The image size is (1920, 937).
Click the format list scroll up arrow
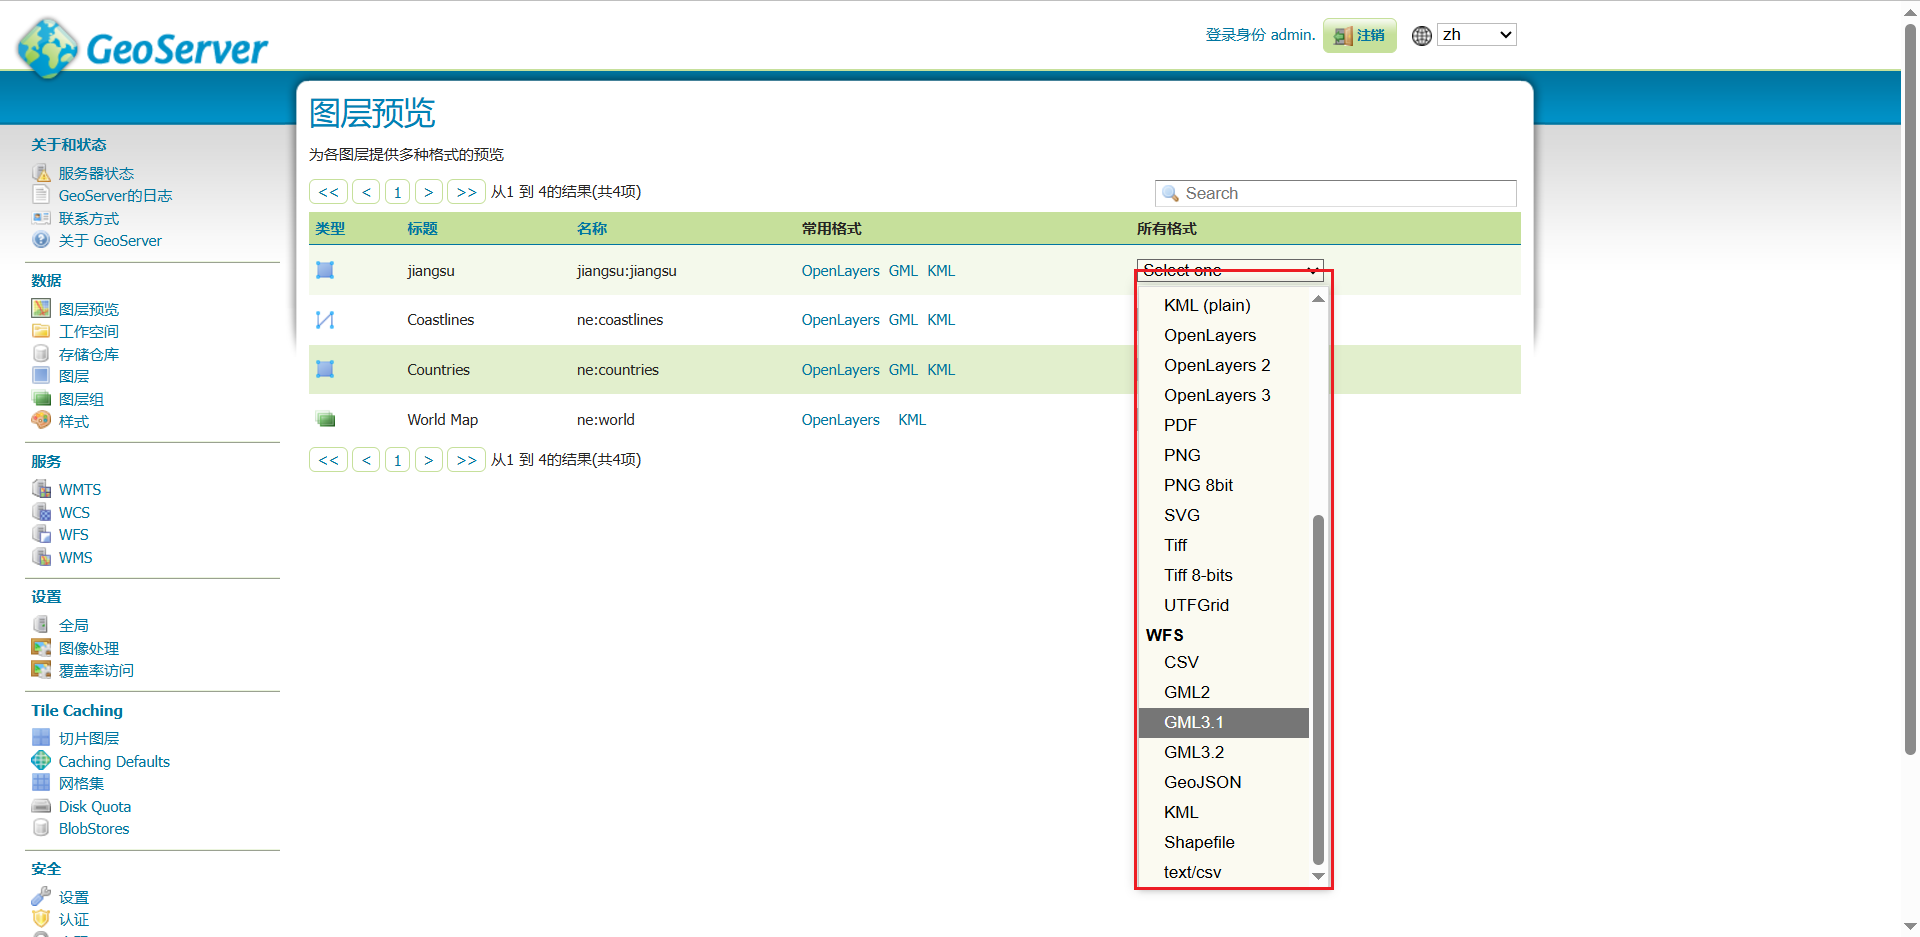pos(1318,299)
